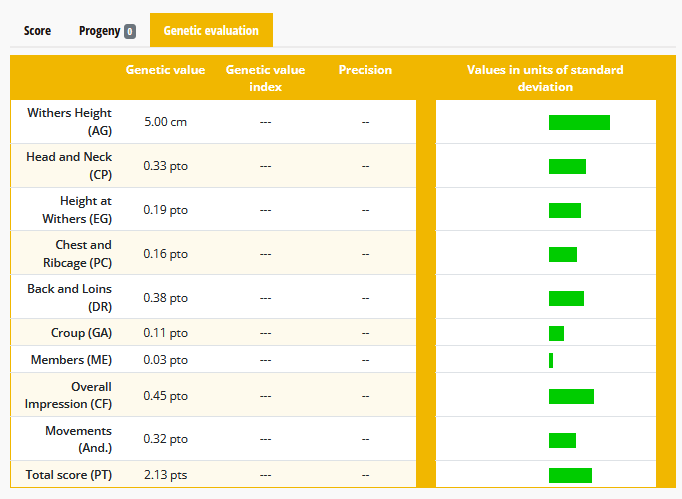This screenshot has width=682, height=499.
Task: Select the Back and Loins (DR) row label
Action: (x=69, y=297)
